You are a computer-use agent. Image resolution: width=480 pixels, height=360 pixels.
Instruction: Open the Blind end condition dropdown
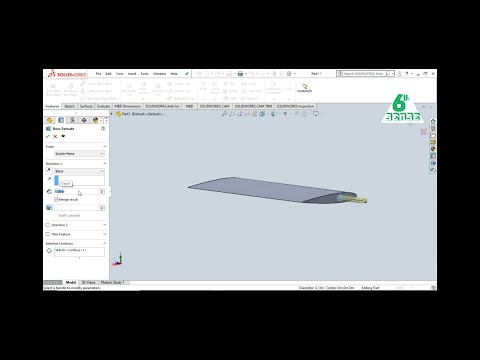pyautogui.click(x=79, y=171)
